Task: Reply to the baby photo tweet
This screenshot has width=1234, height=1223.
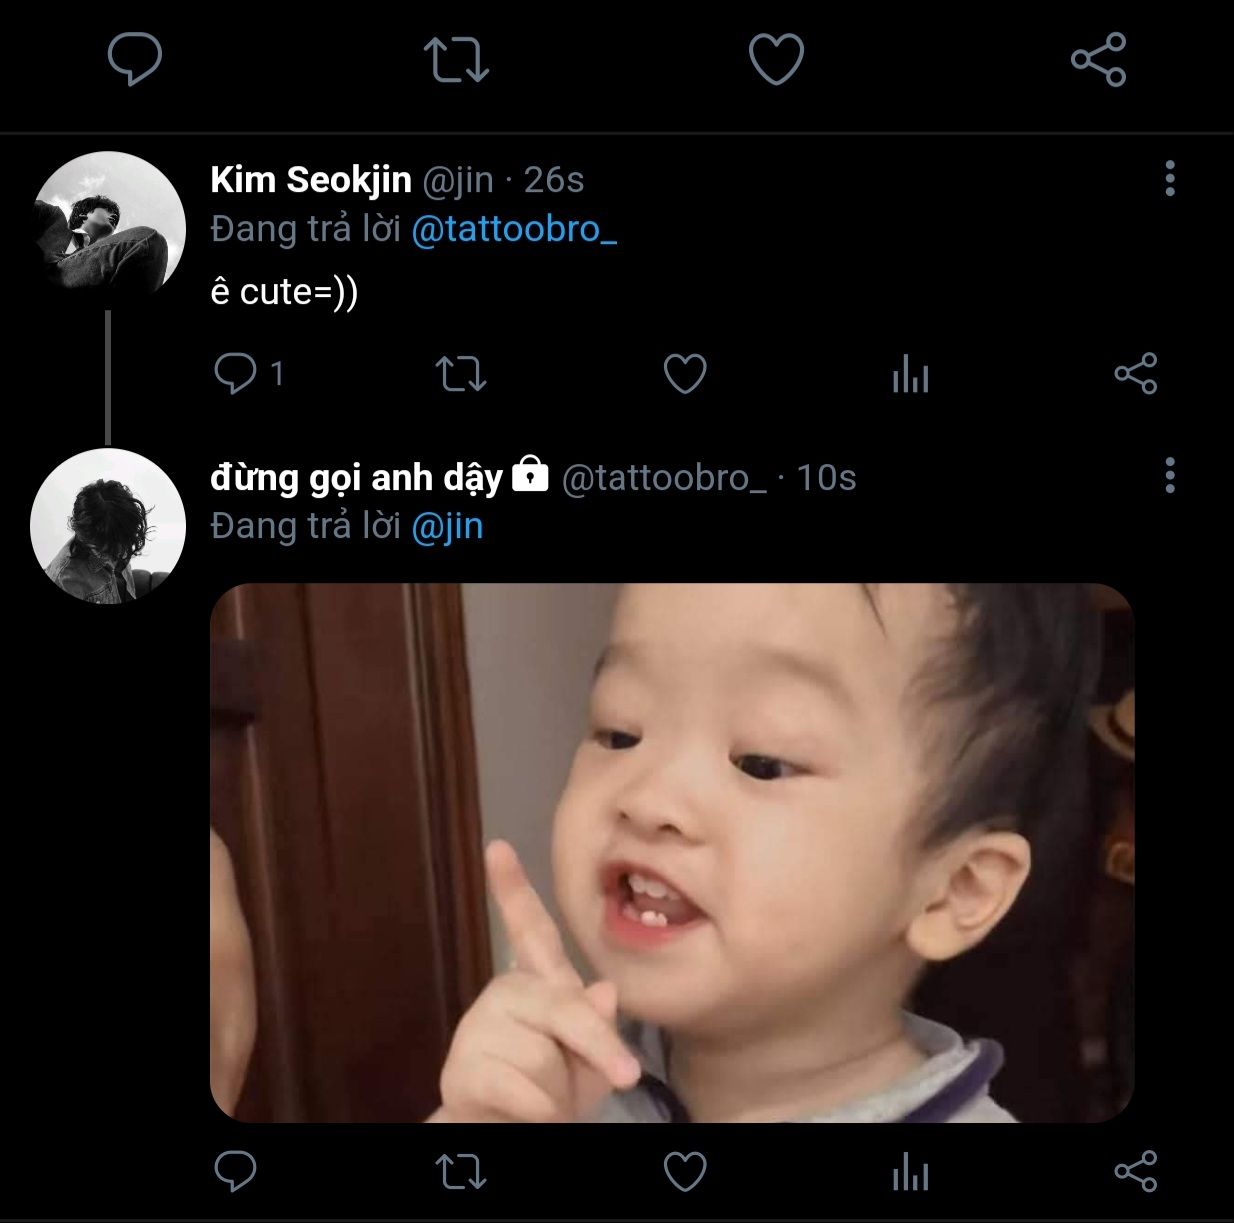Action: pos(236,1171)
